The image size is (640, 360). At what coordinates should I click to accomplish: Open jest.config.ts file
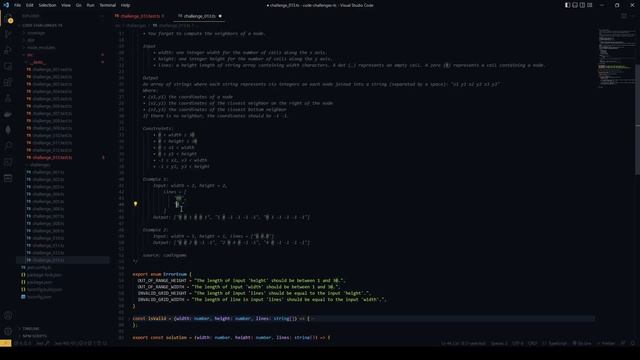(x=39, y=268)
